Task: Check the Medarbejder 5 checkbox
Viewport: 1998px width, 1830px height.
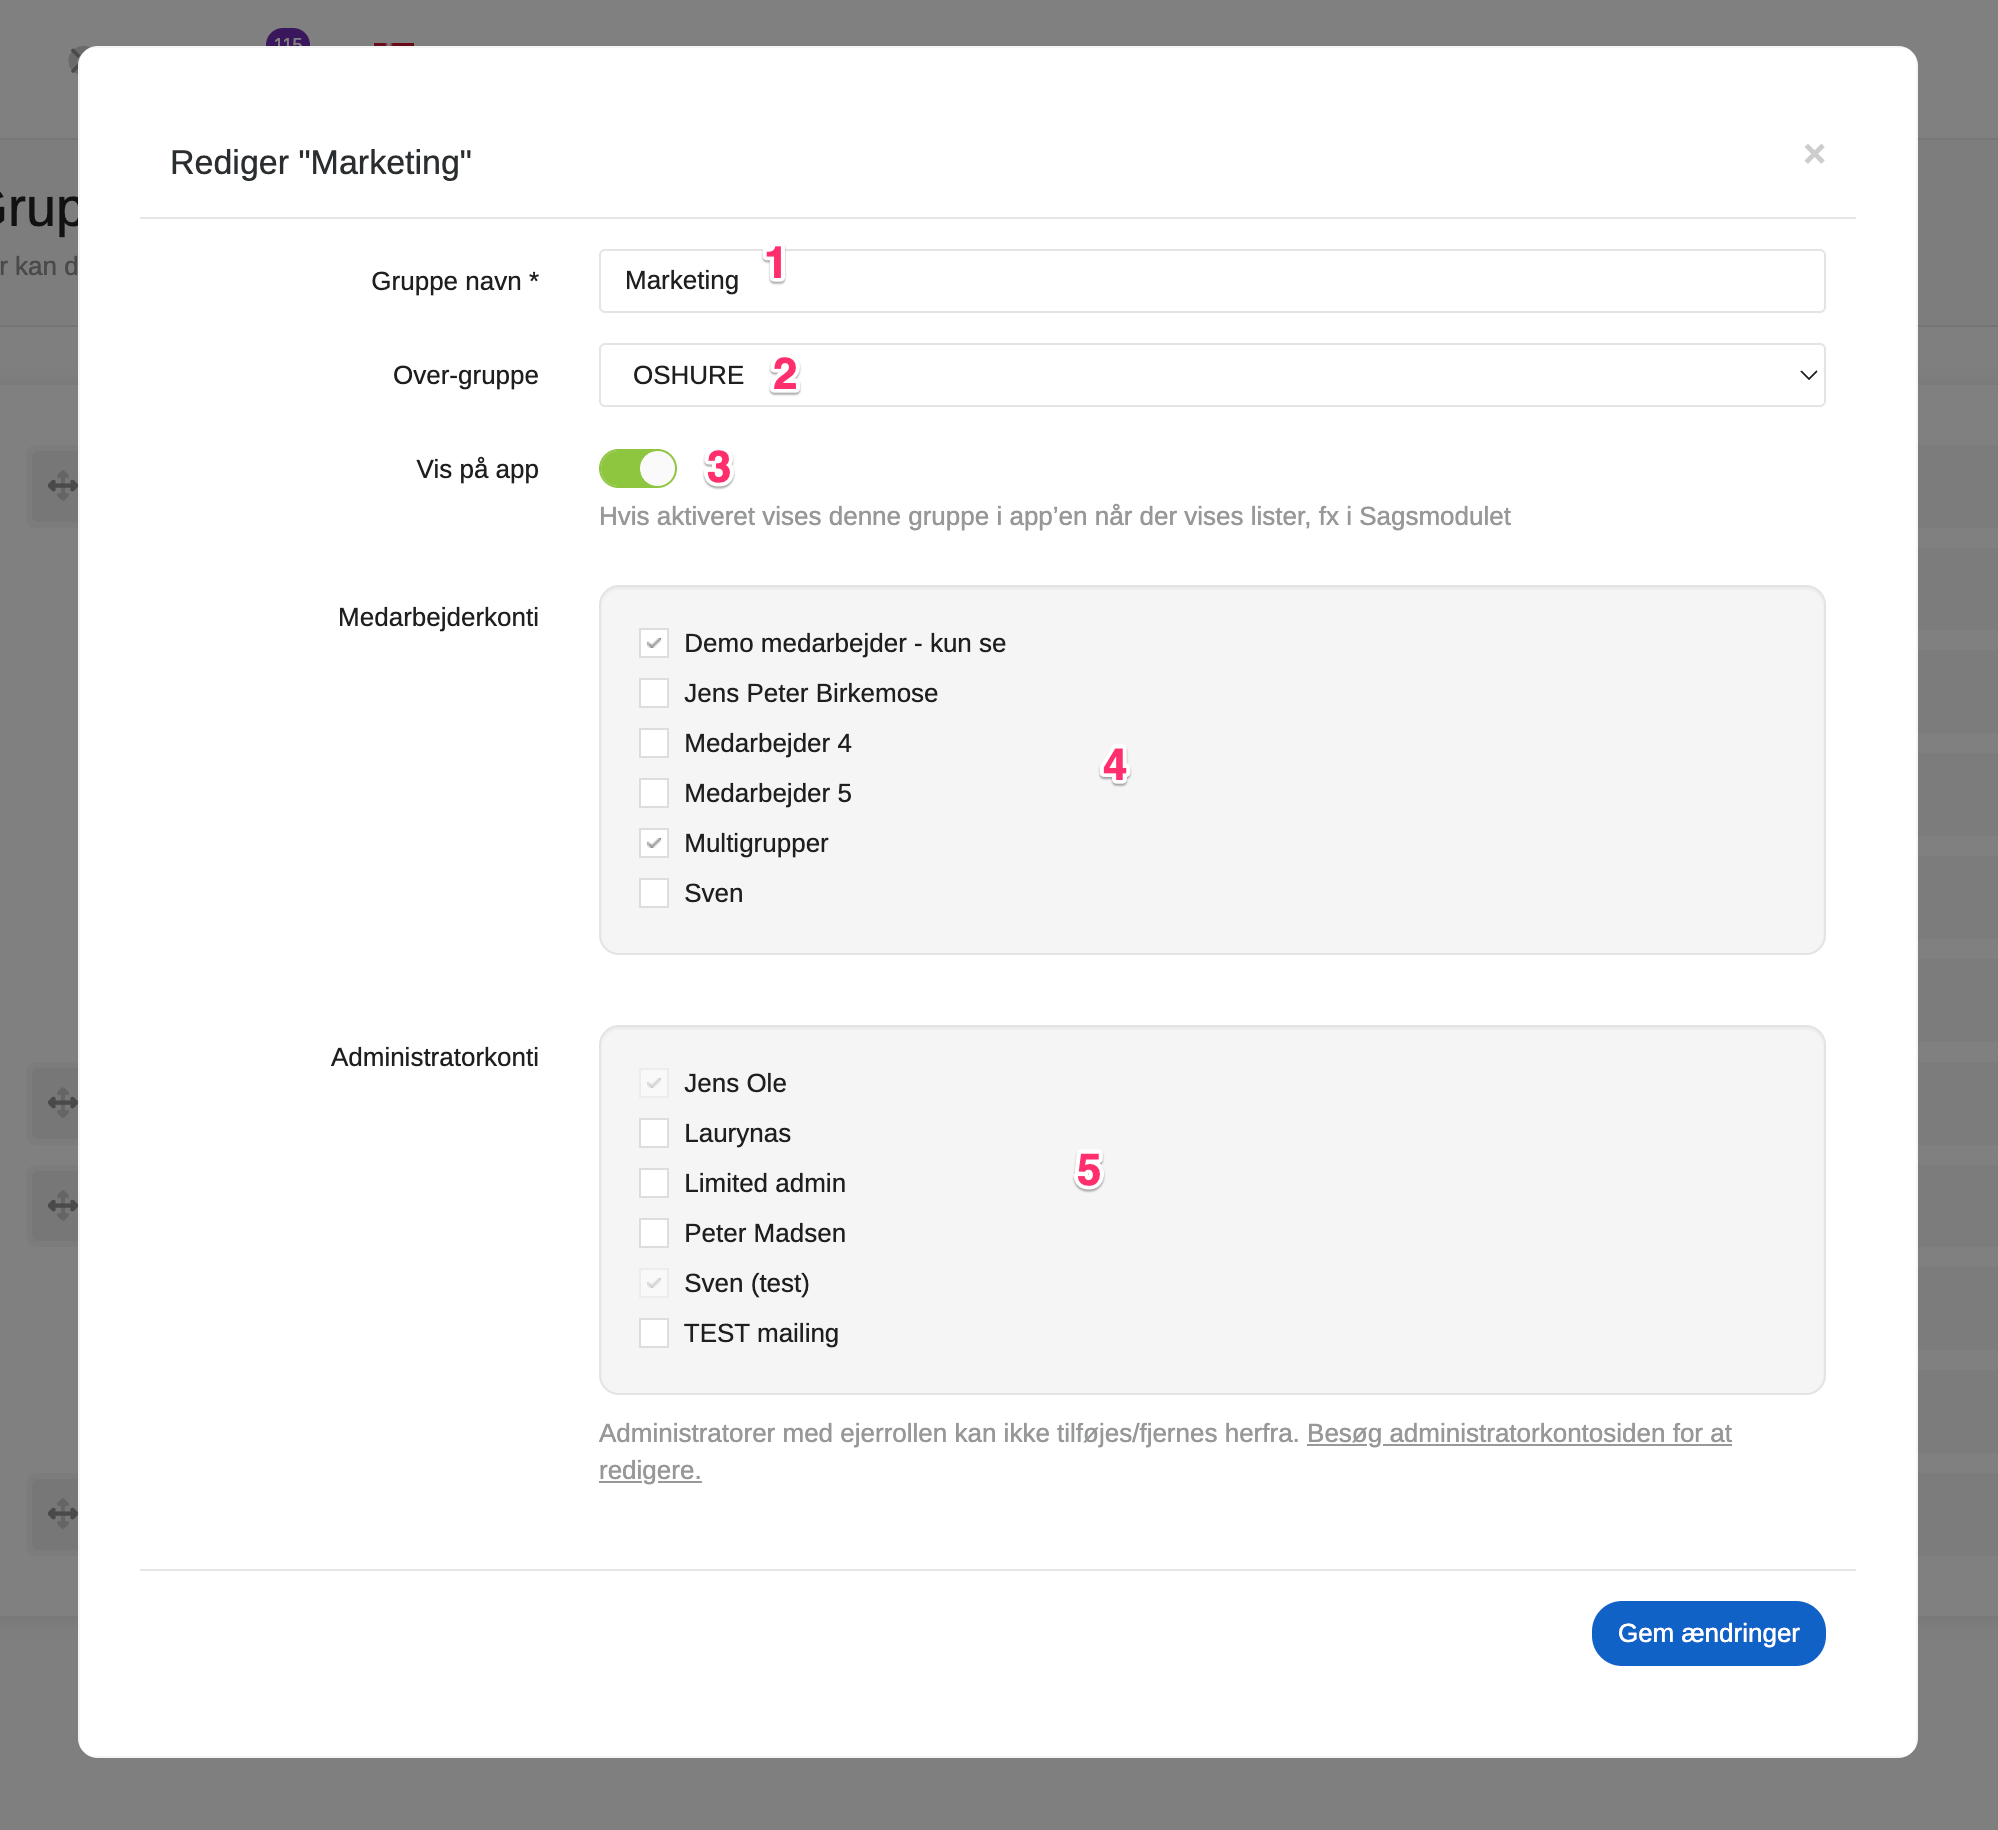Action: pyautogui.click(x=654, y=793)
